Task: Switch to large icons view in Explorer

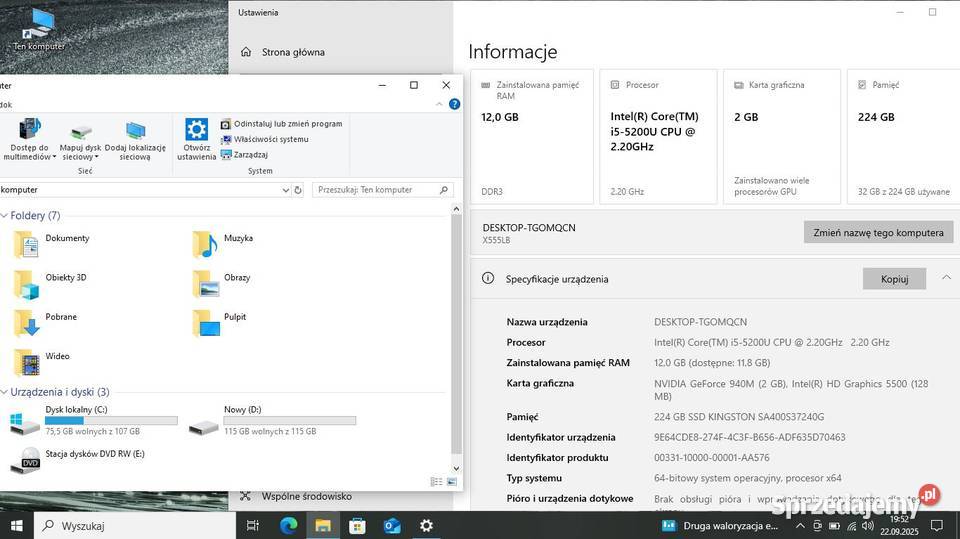Action: click(451, 482)
